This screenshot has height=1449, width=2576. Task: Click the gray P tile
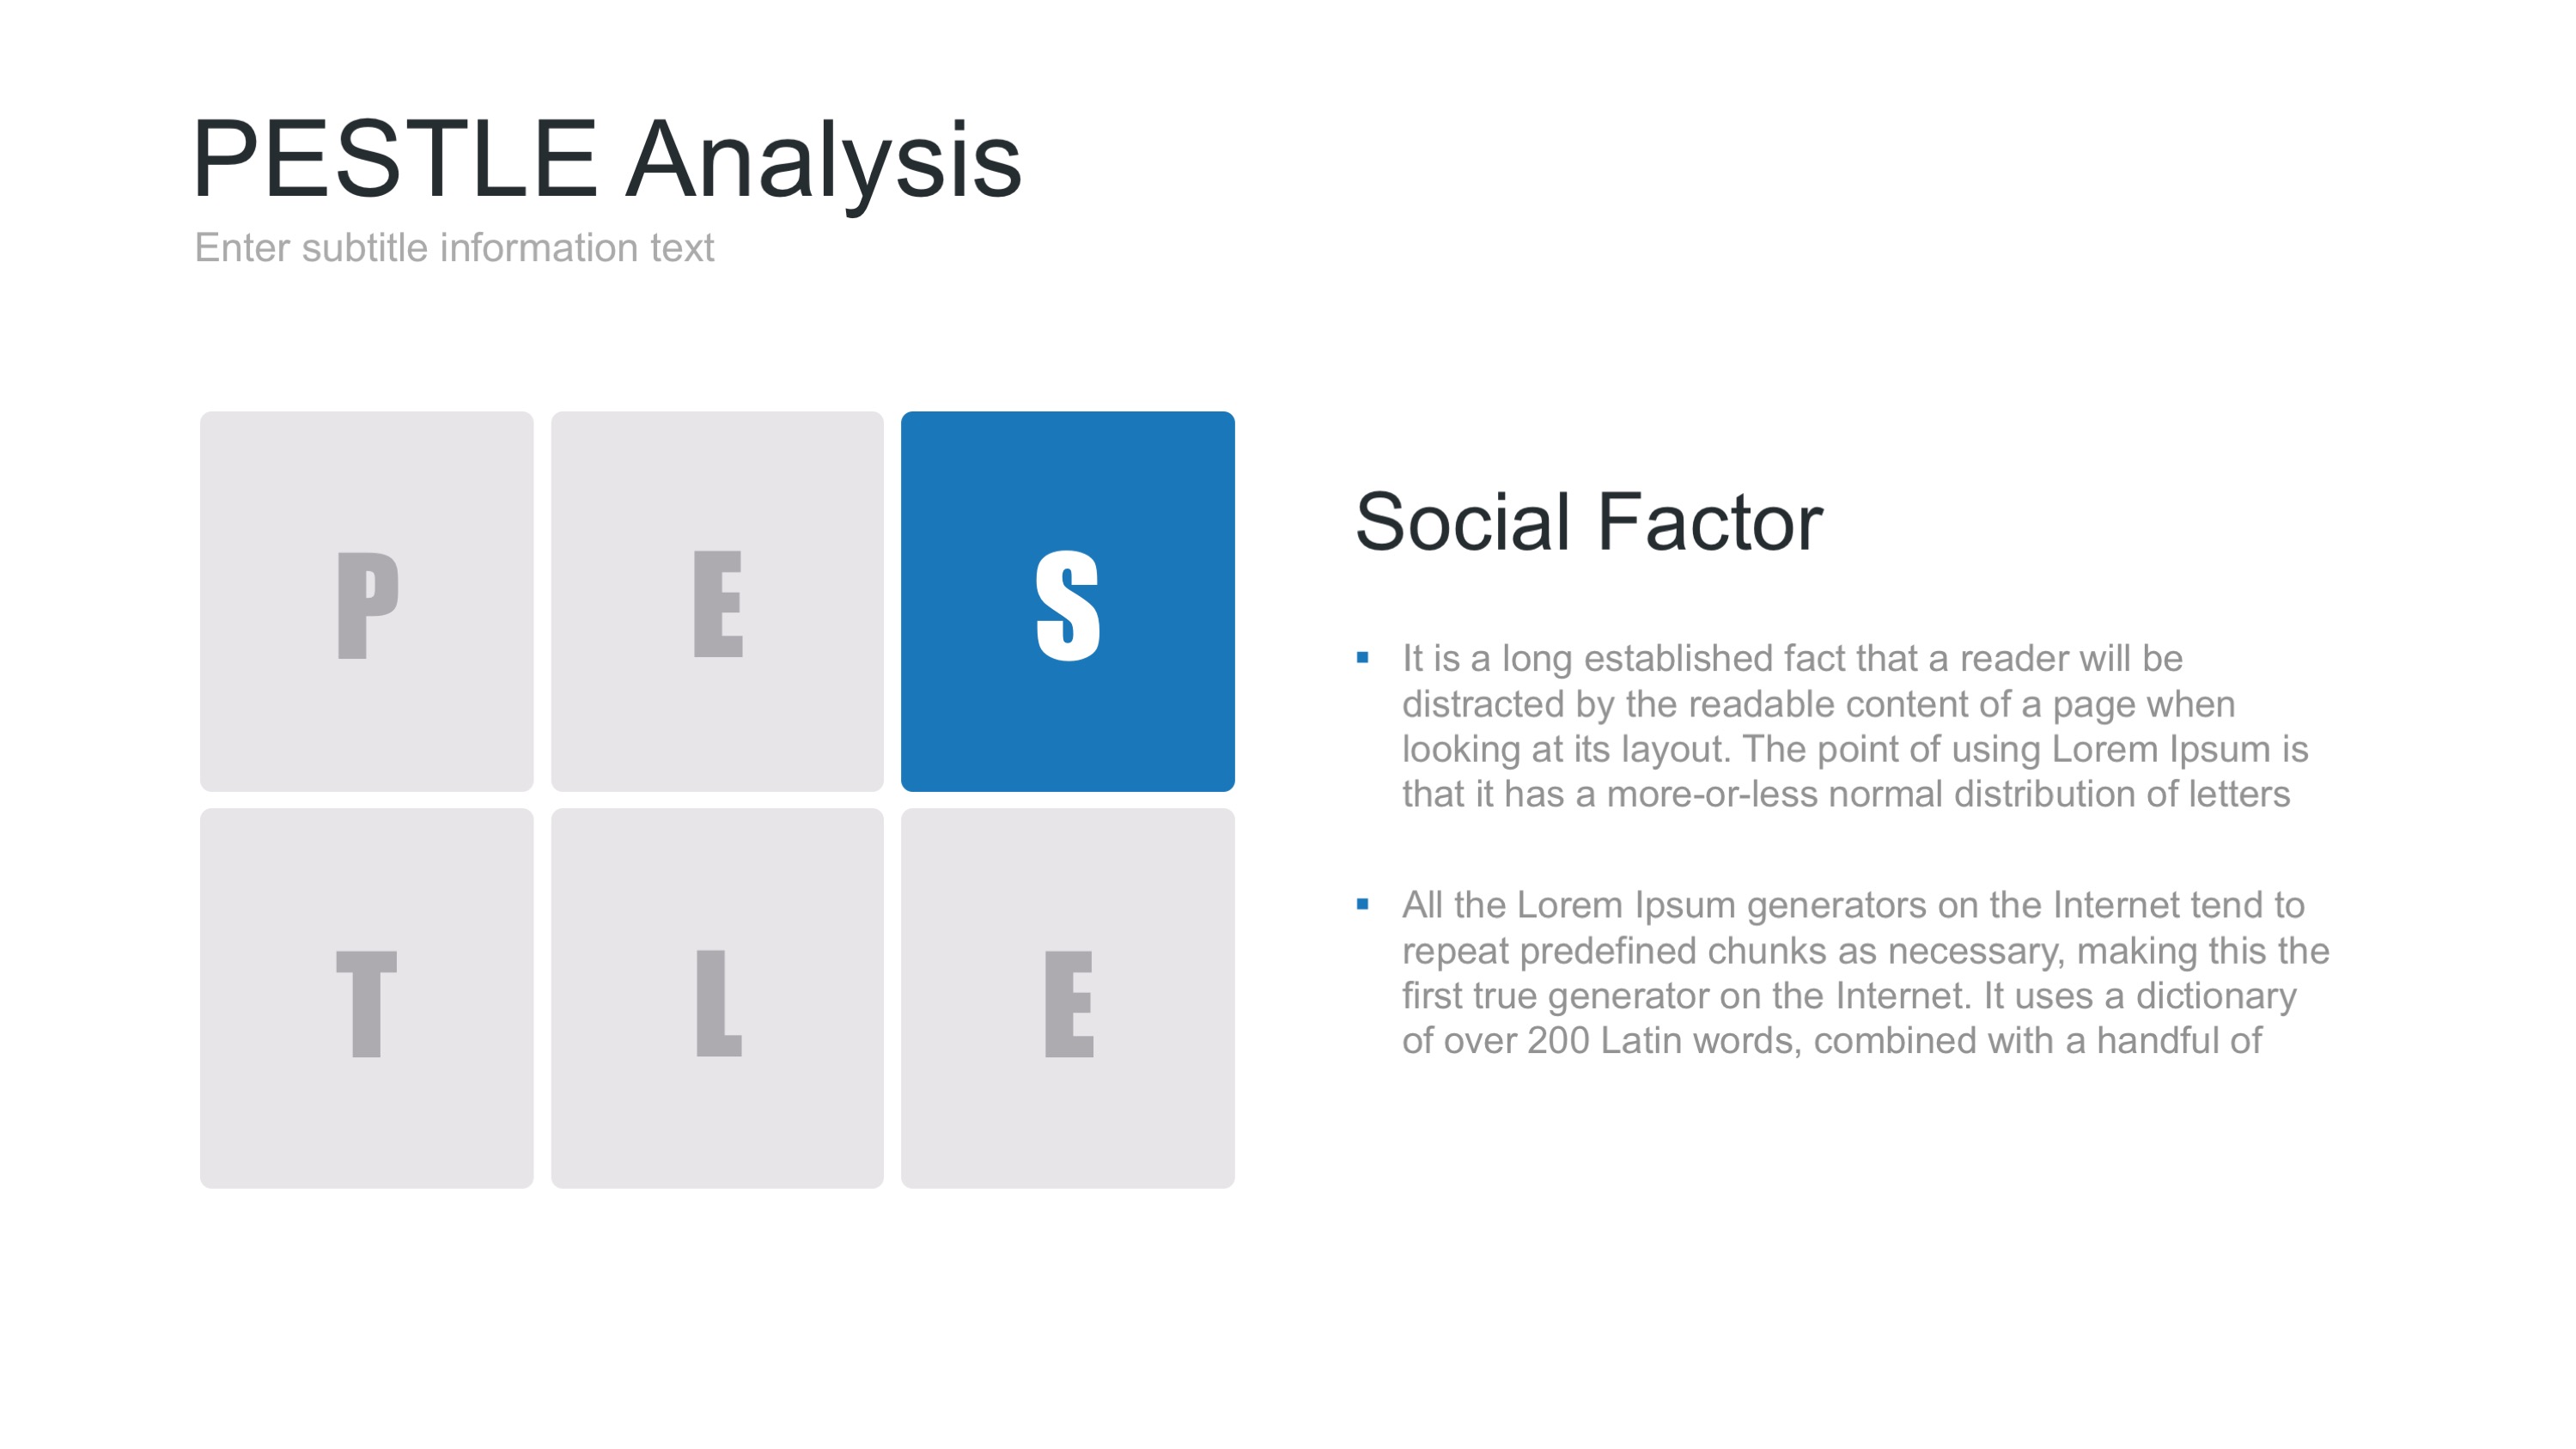point(366,601)
